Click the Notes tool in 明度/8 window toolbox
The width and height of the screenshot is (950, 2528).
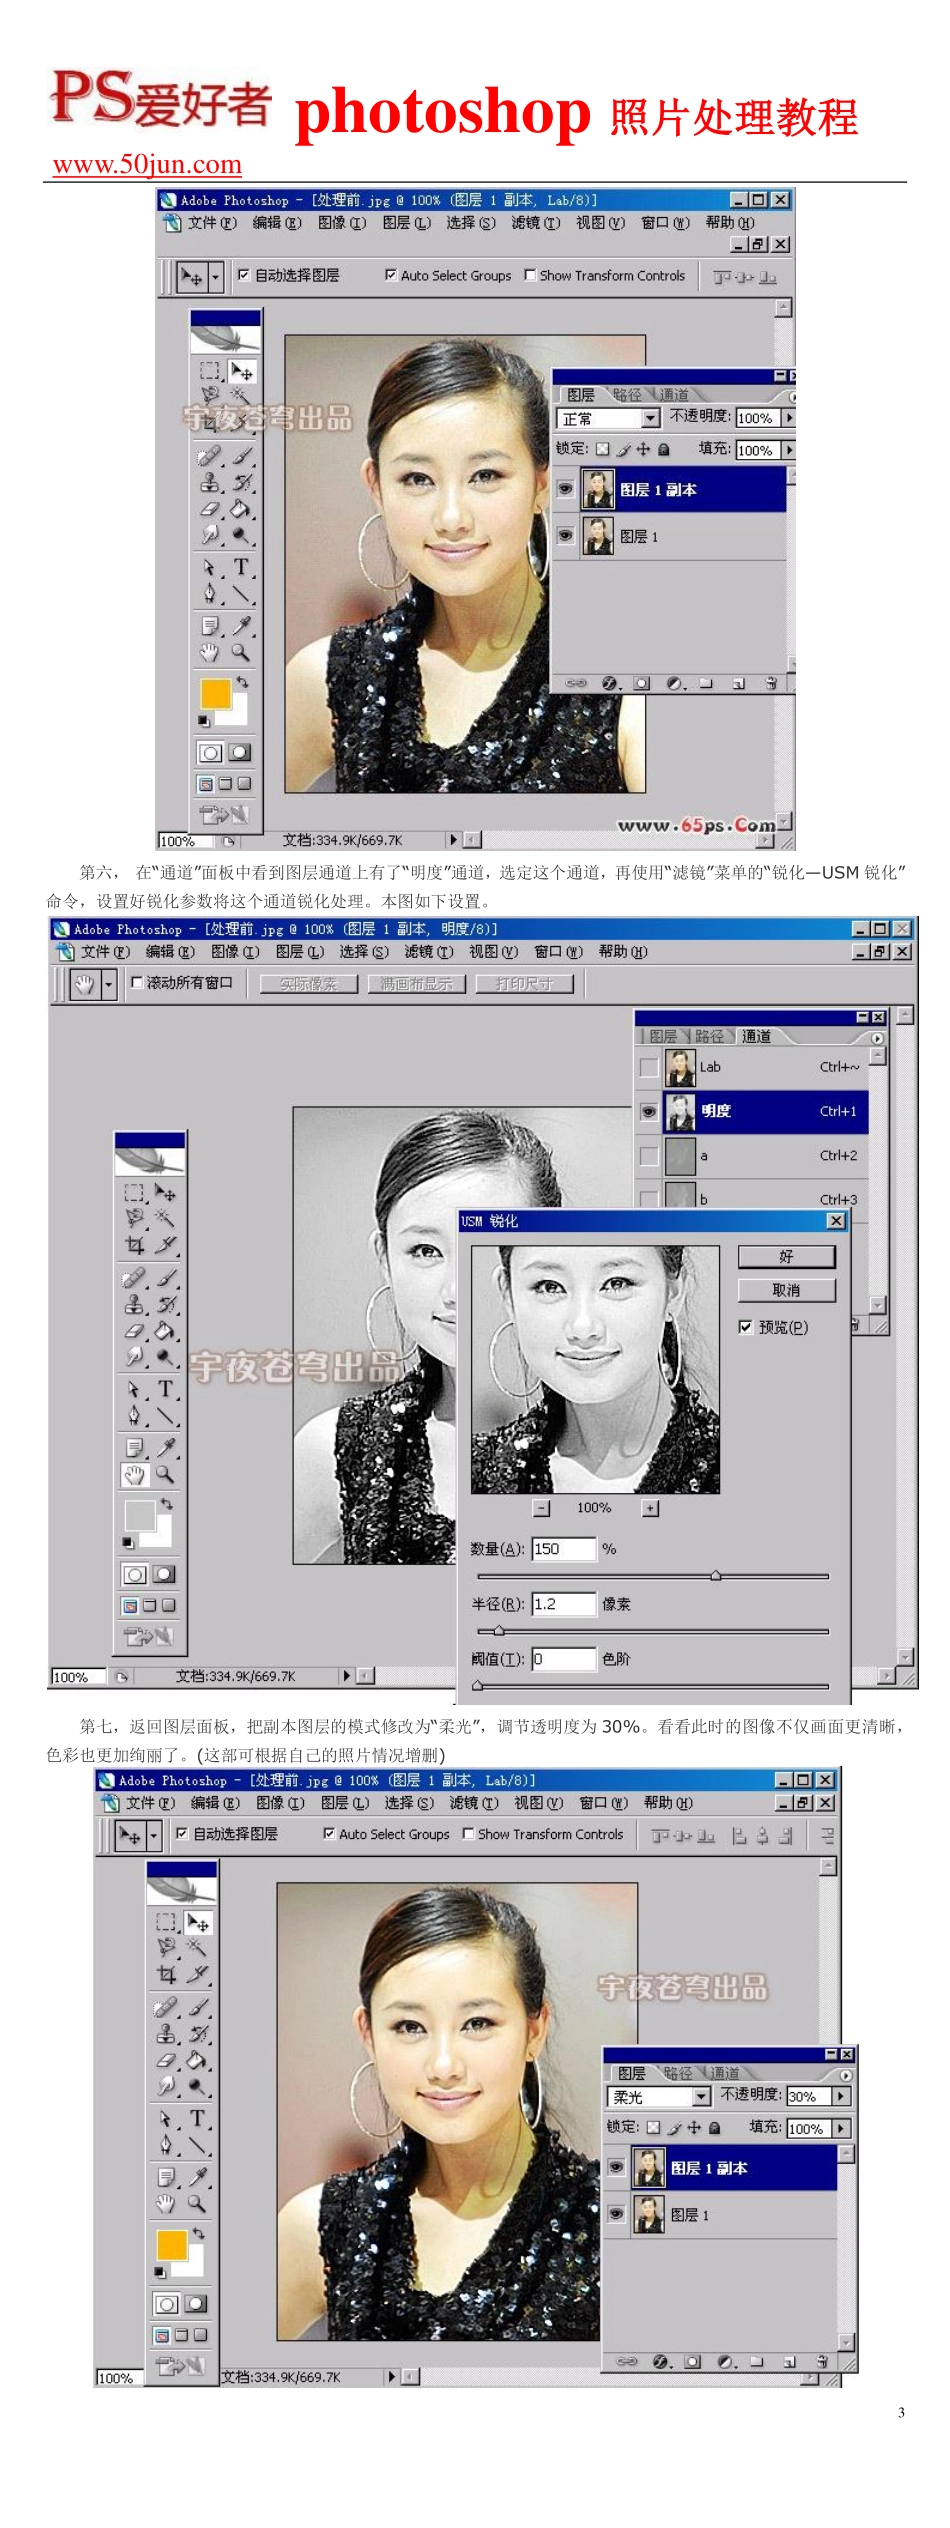[x=134, y=1448]
